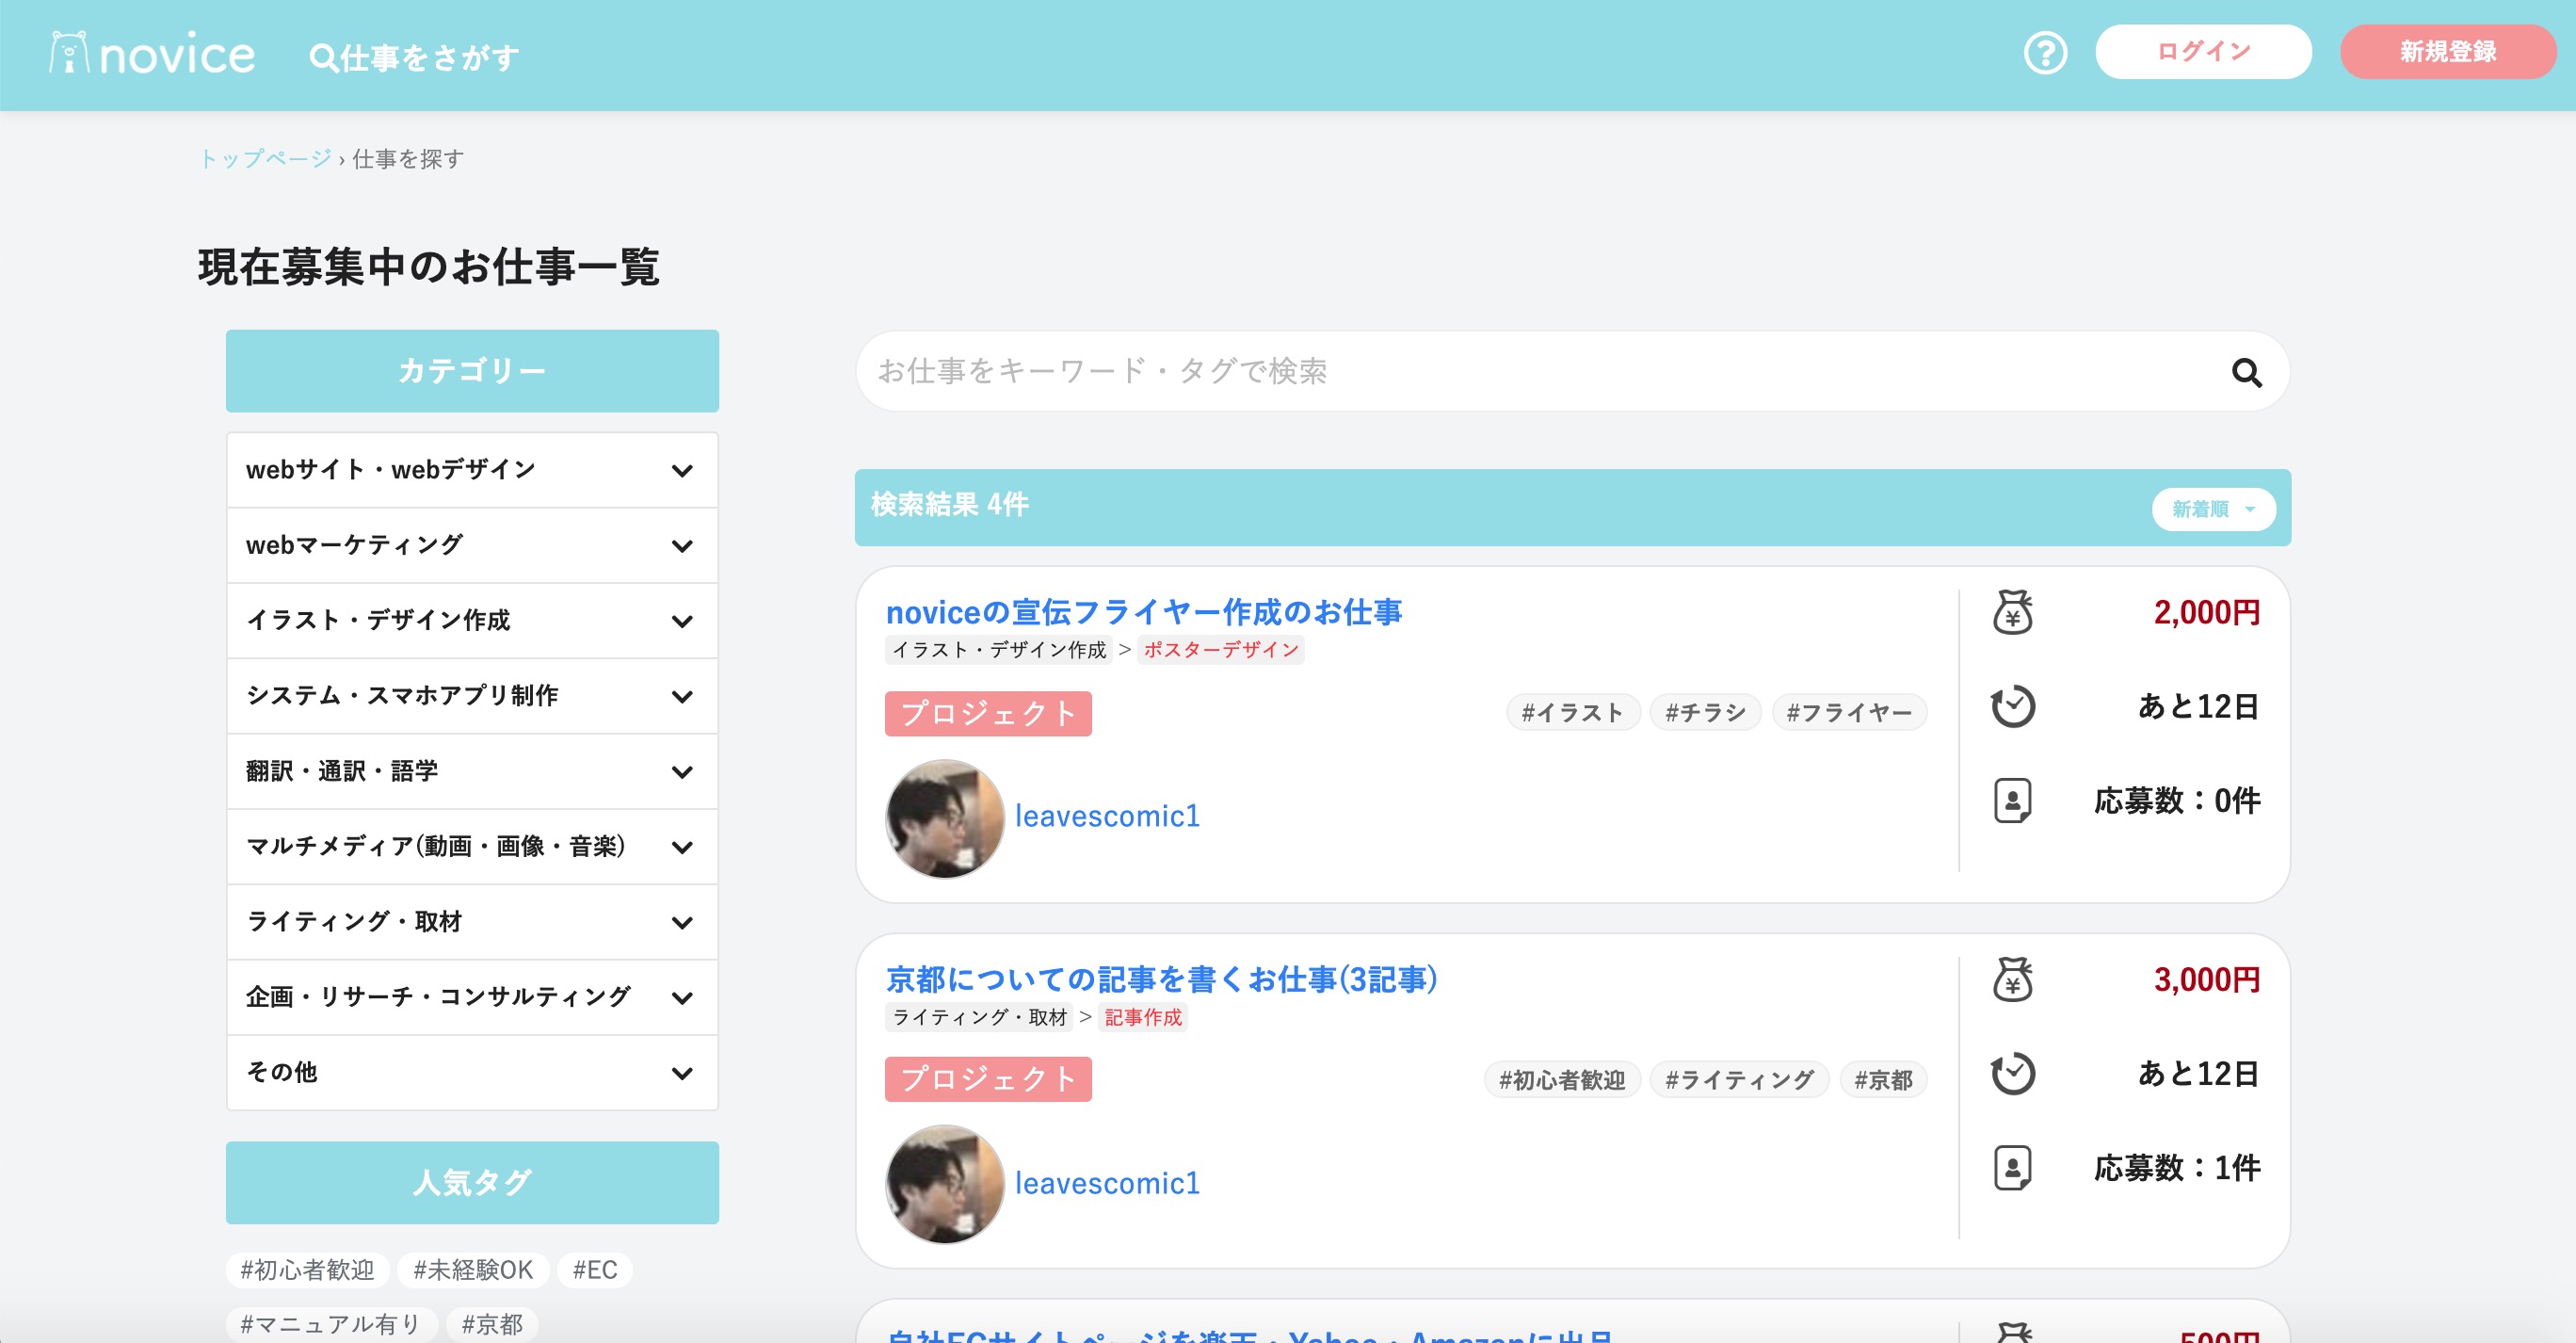
Task: Click clock icon in the flyer job card
Action: (2012, 706)
